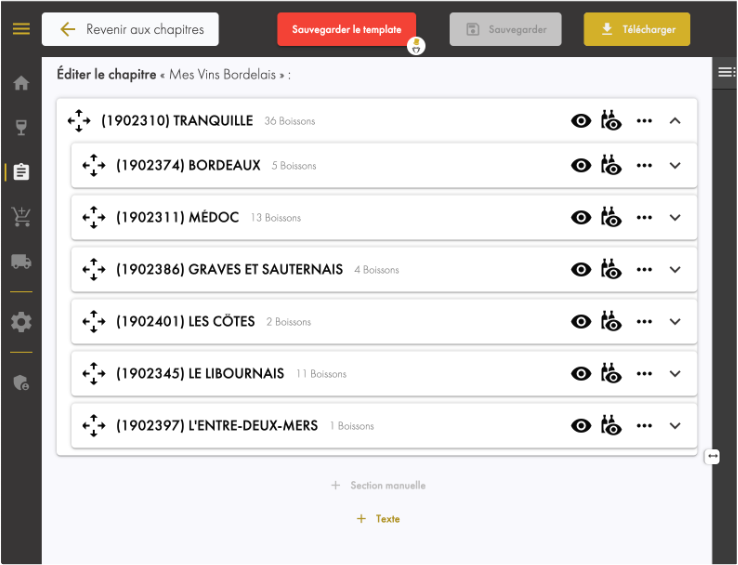Grab the move handle for BORDEAUX
Screen dimensions: 738x565
[94, 166]
